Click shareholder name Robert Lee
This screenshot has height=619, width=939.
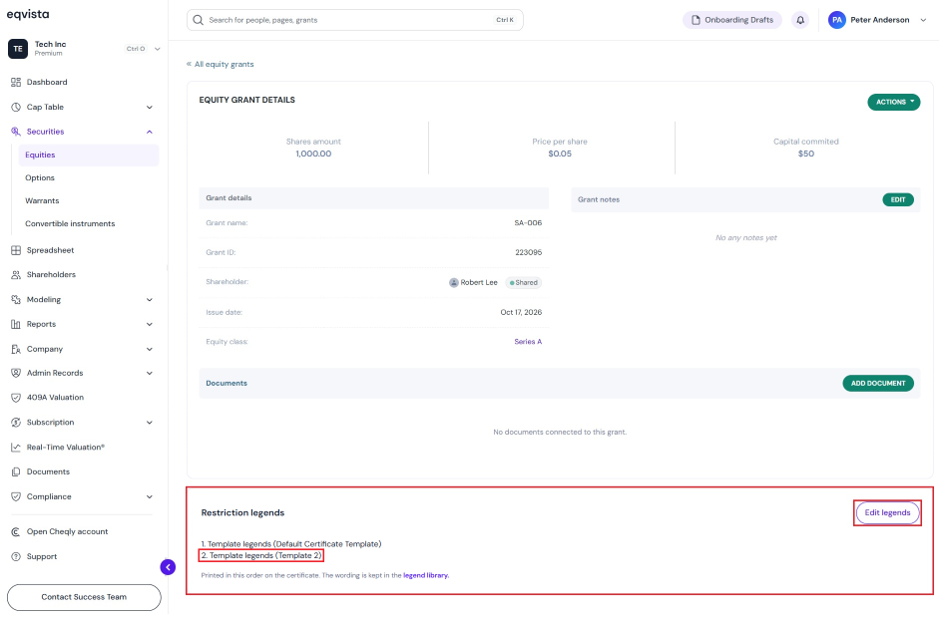(x=479, y=284)
